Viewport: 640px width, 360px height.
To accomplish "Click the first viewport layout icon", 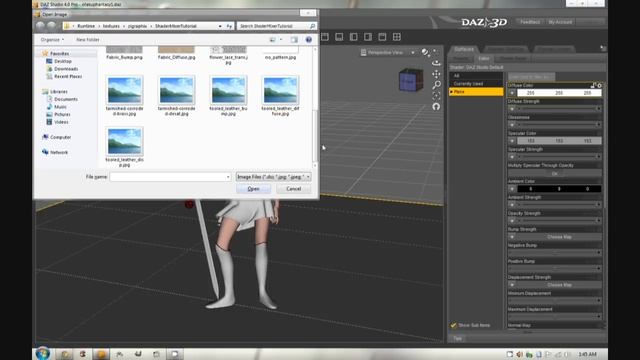I will pos(325,37).
